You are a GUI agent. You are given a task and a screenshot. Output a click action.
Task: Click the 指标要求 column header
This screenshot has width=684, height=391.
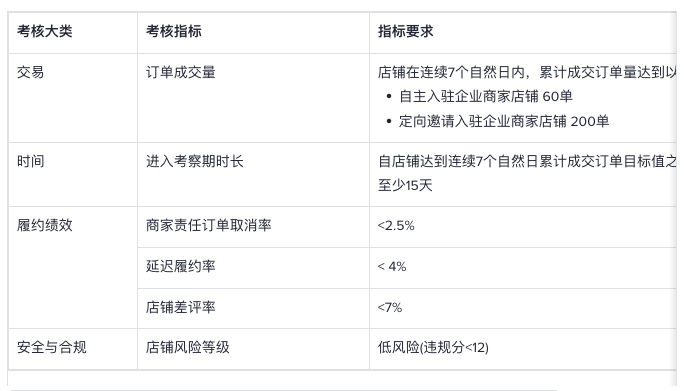point(523,32)
